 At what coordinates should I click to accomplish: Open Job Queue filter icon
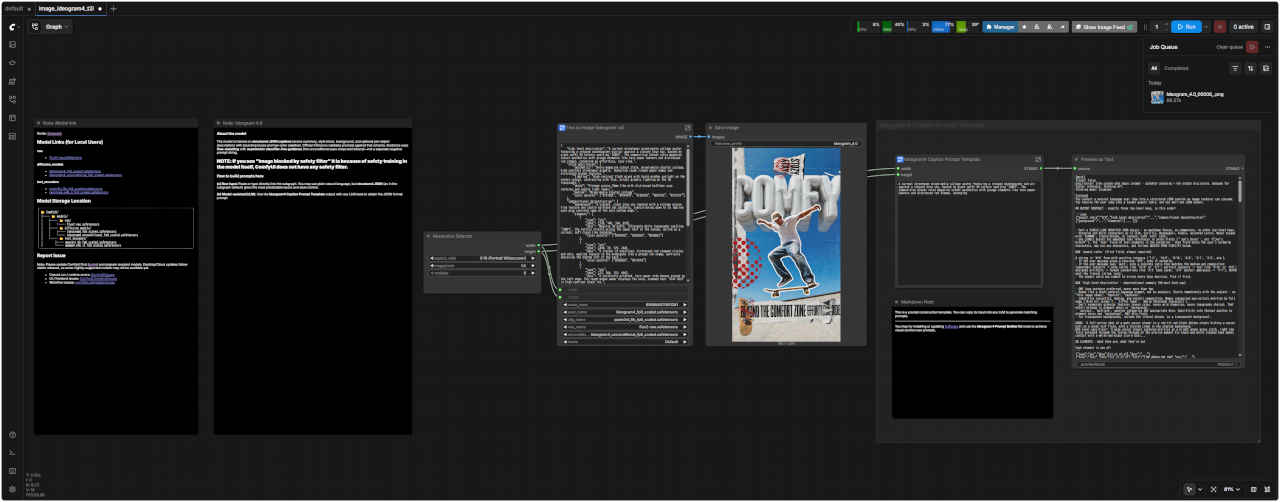pos(1235,68)
